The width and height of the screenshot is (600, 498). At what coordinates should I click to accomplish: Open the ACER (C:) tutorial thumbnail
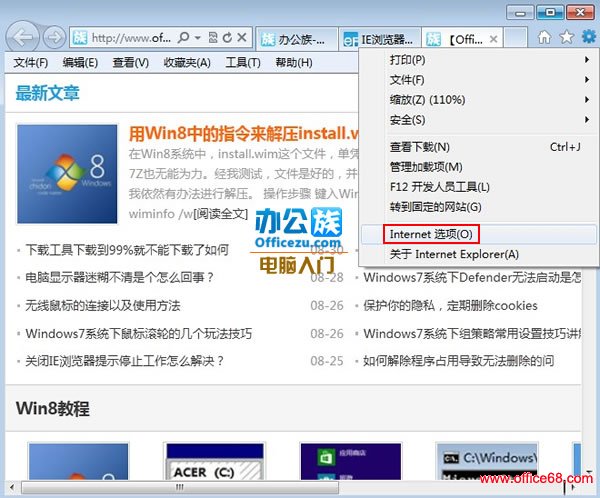tap(215, 461)
